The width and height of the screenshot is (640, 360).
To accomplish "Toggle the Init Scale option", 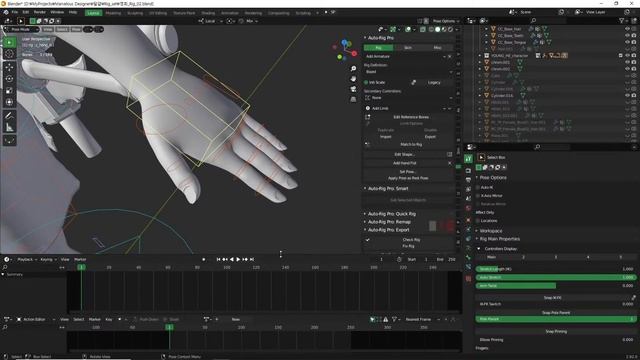I will pos(366,82).
